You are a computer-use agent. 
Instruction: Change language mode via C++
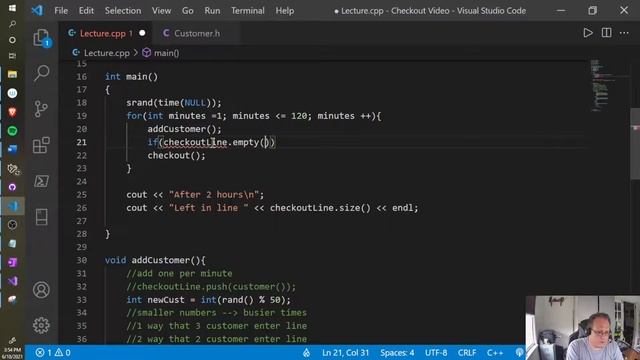coord(495,353)
